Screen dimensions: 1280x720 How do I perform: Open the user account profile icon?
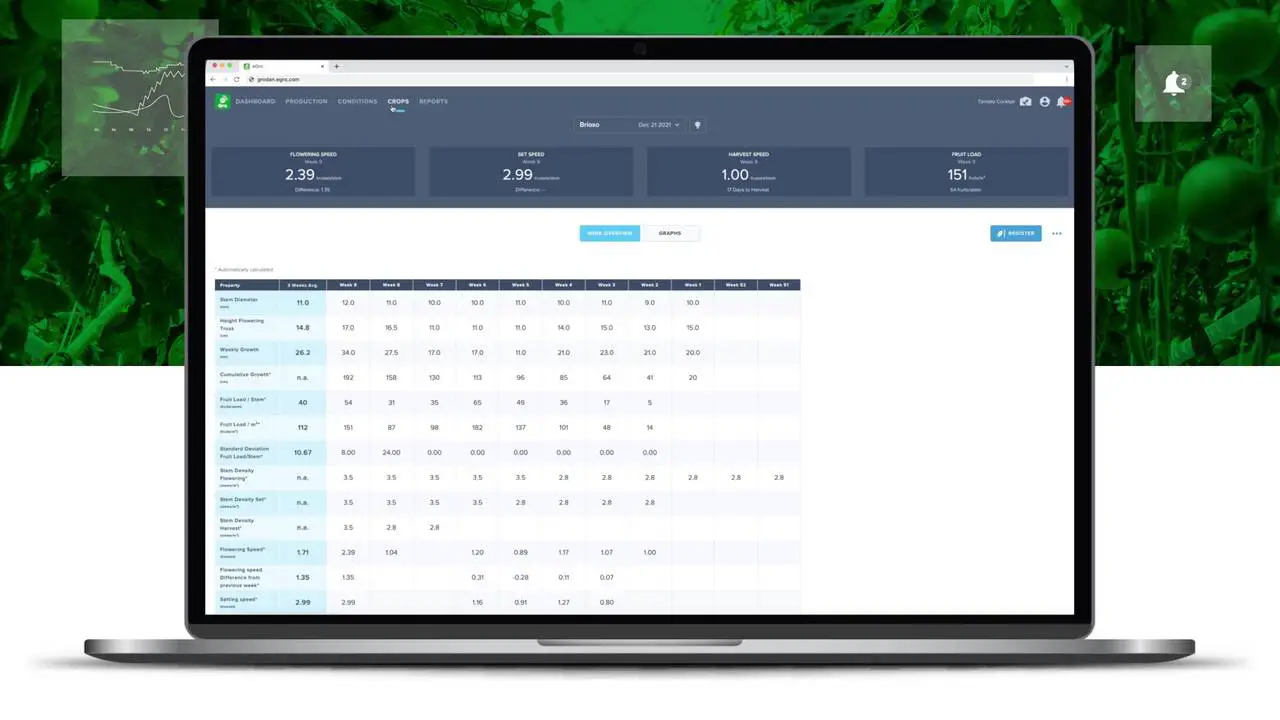(1044, 101)
